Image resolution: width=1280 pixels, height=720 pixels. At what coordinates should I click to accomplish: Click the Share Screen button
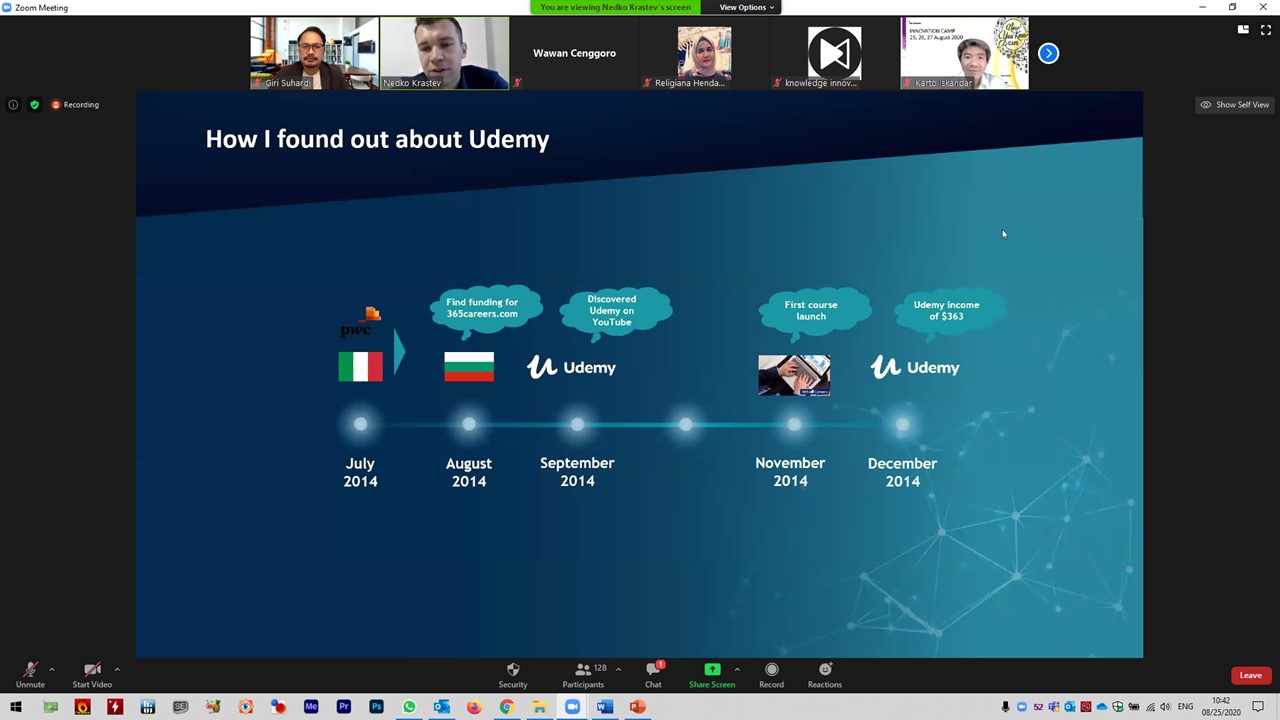pos(712,675)
